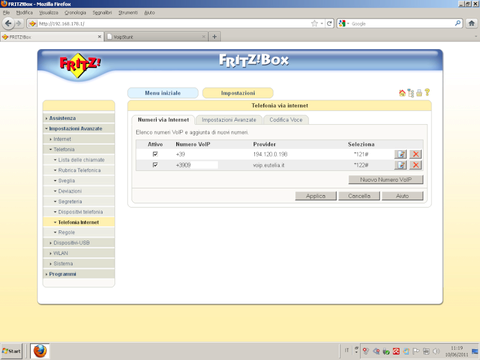This screenshot has width=480, height=360.
Task: Open the Impostazioni tab
Action: click(238, 93)
